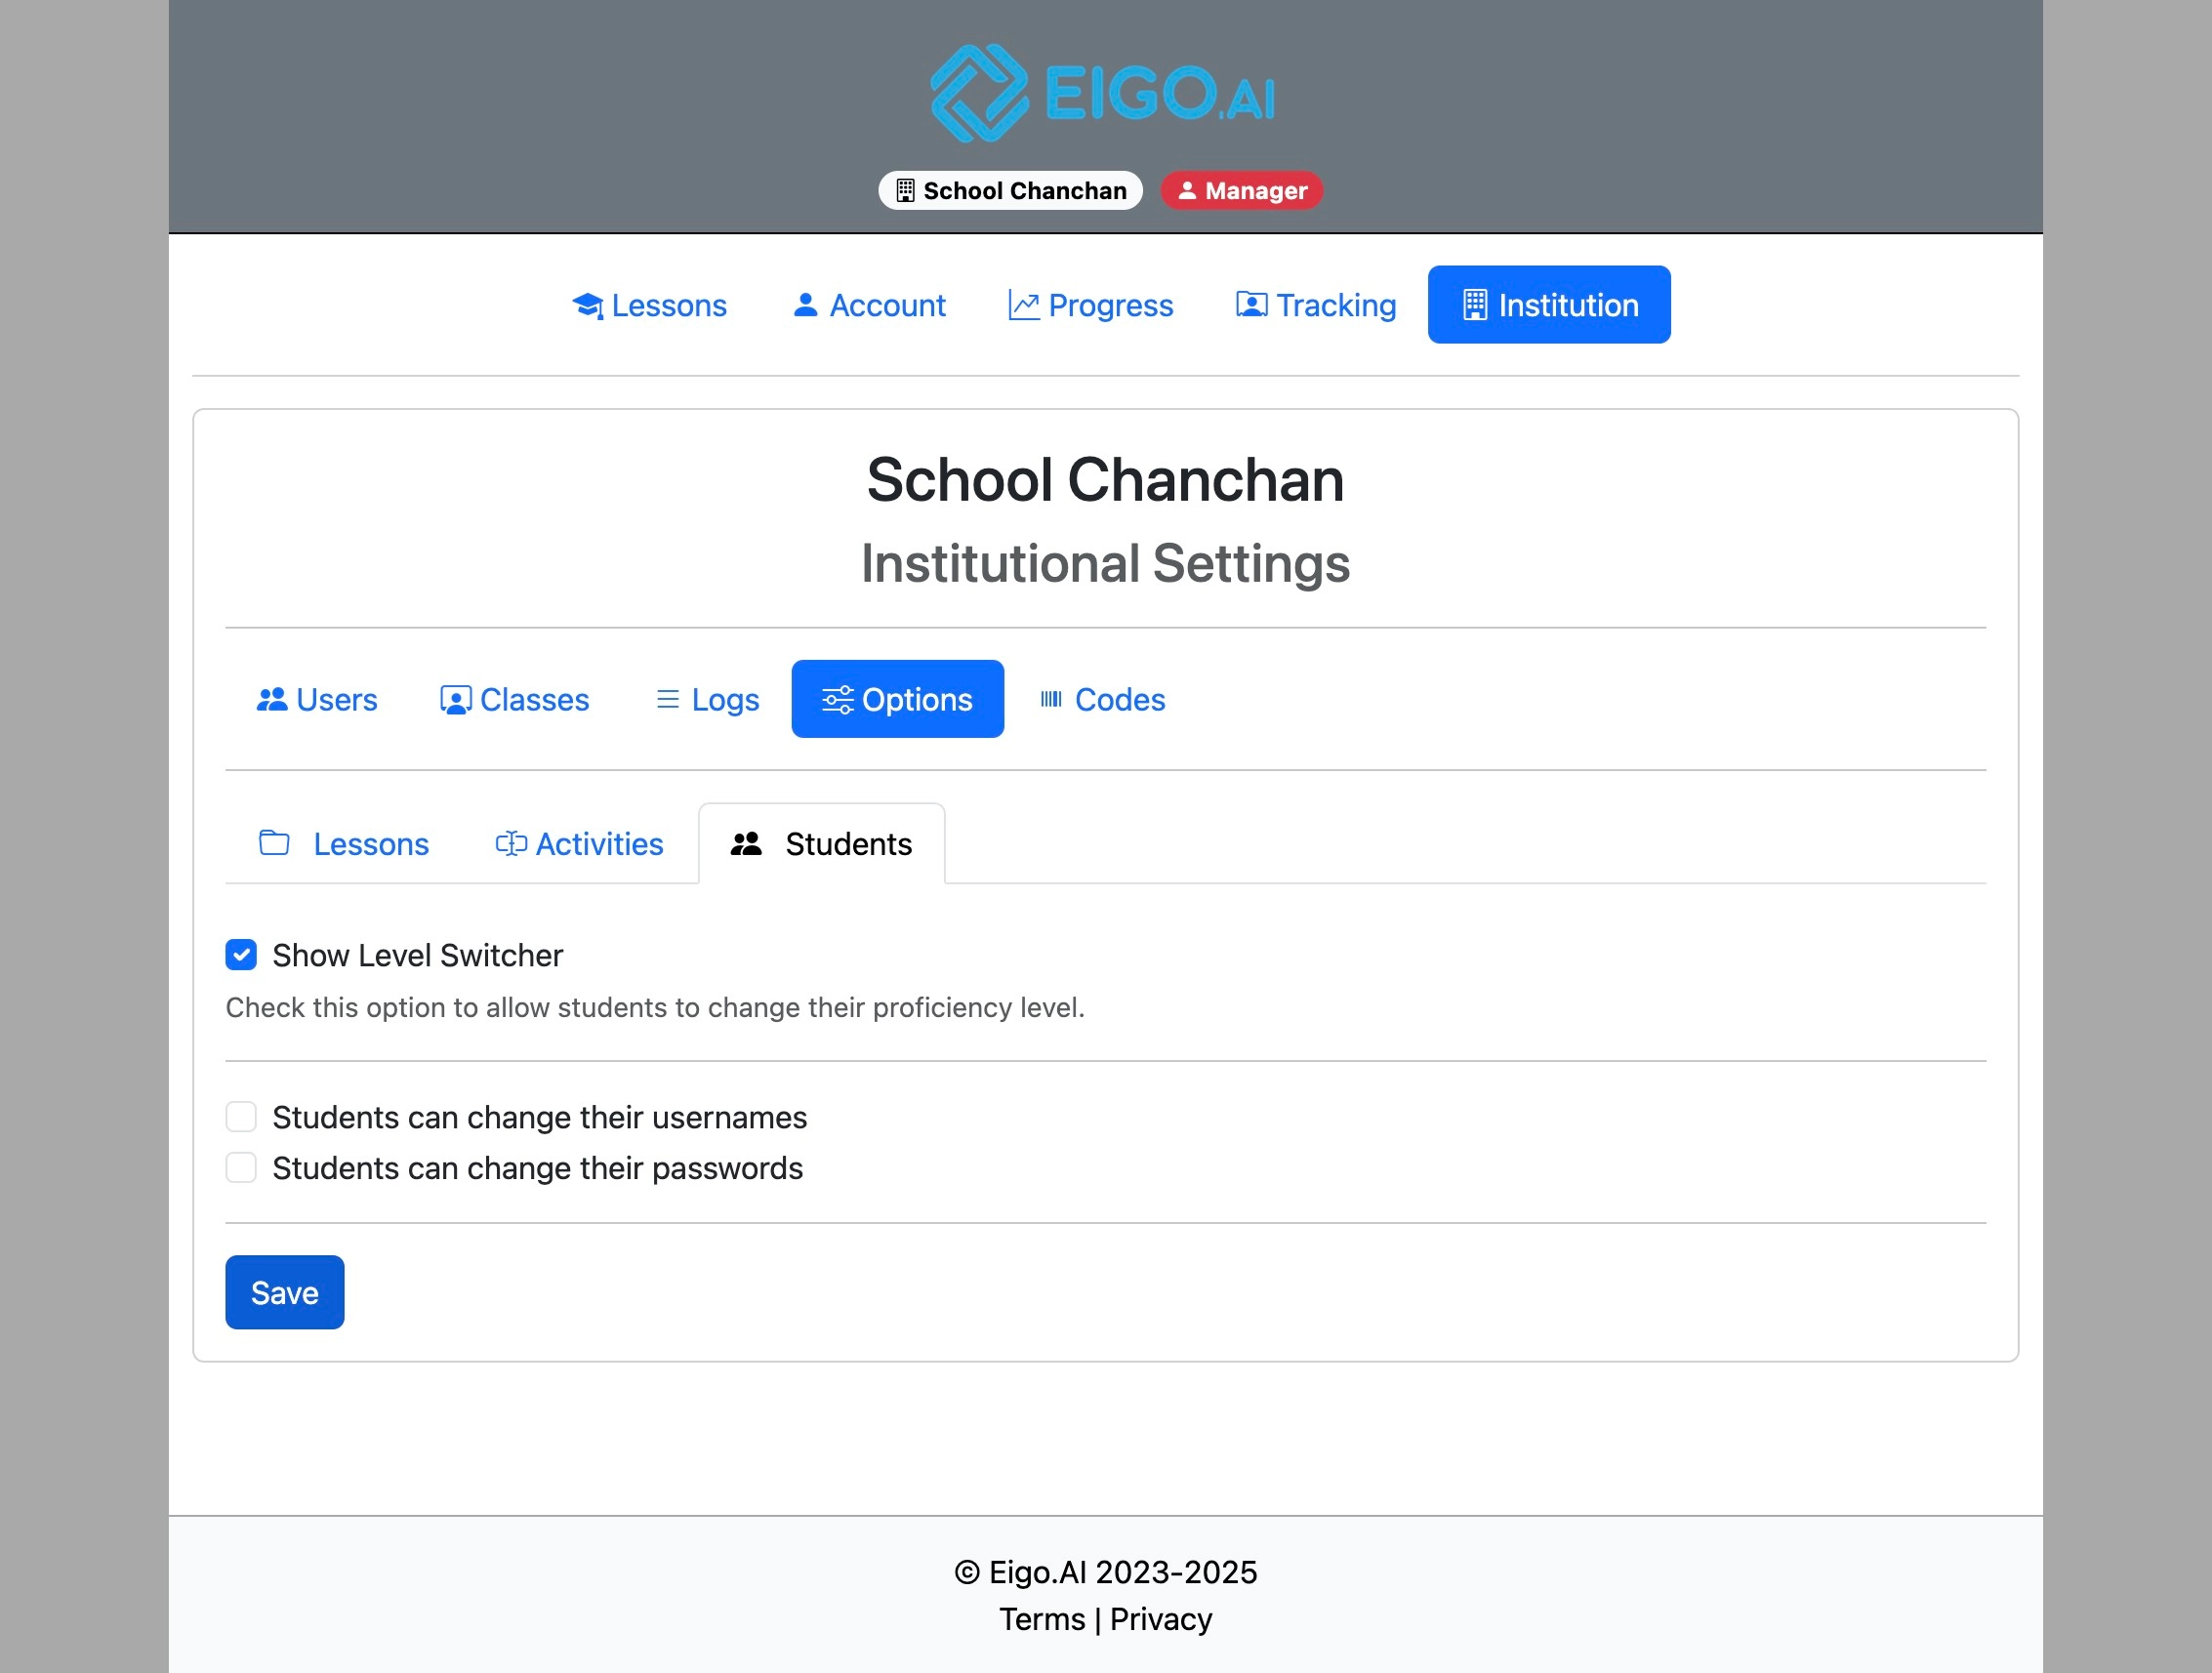Open the Privacy link in footer
Viewport: 2212px width, 1673px height.
(x=1161, y=1619)
